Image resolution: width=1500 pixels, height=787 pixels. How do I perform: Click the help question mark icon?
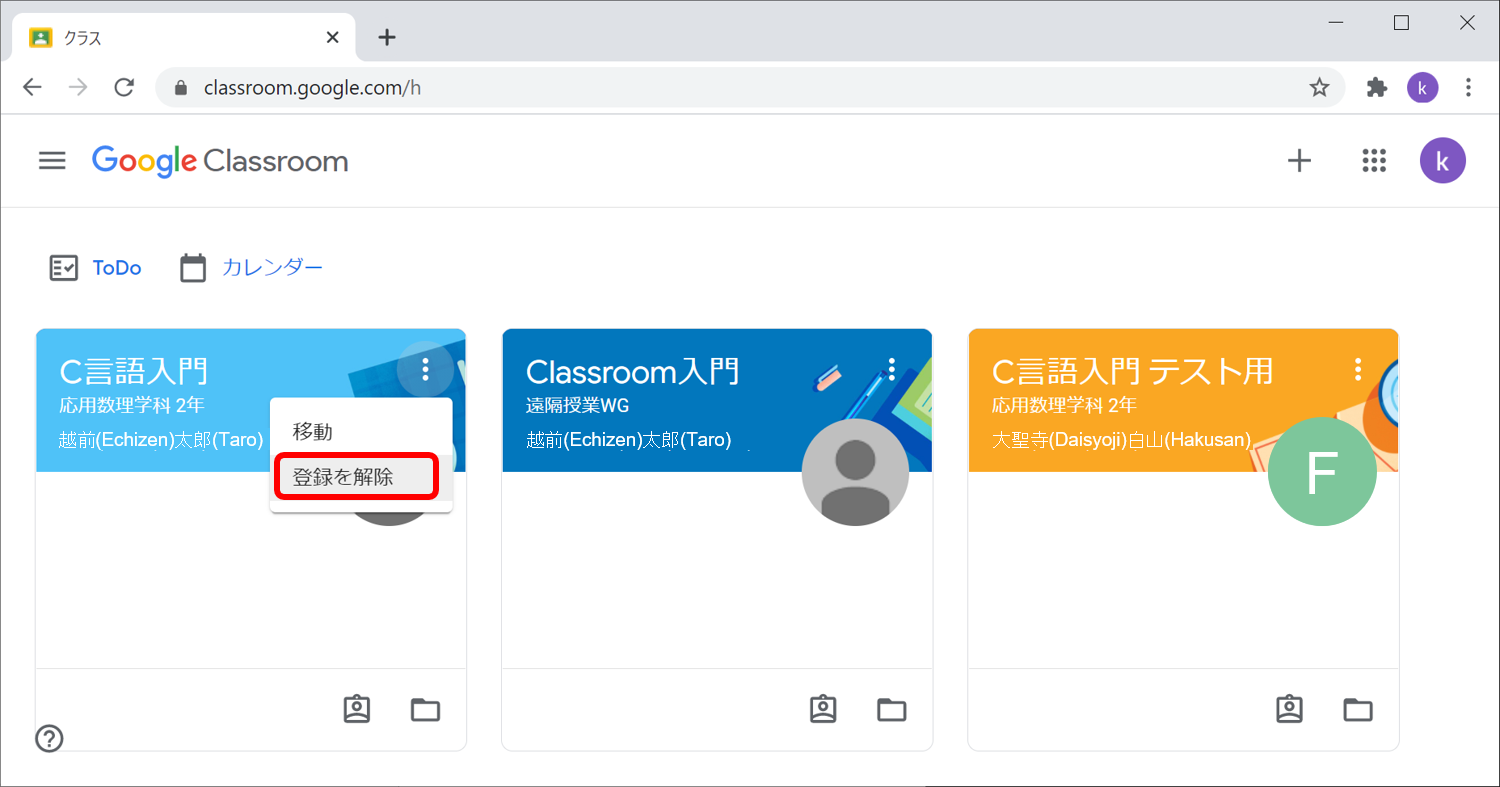click(x=49, y=738)
